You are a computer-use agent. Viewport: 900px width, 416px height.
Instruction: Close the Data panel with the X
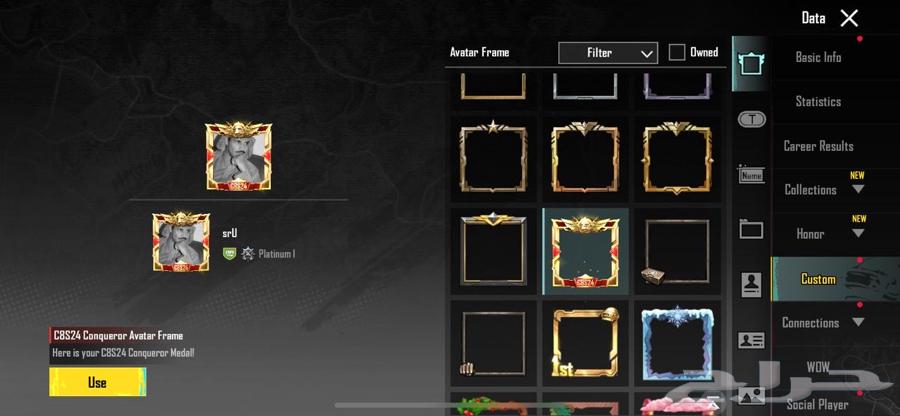tap(849, 18)
